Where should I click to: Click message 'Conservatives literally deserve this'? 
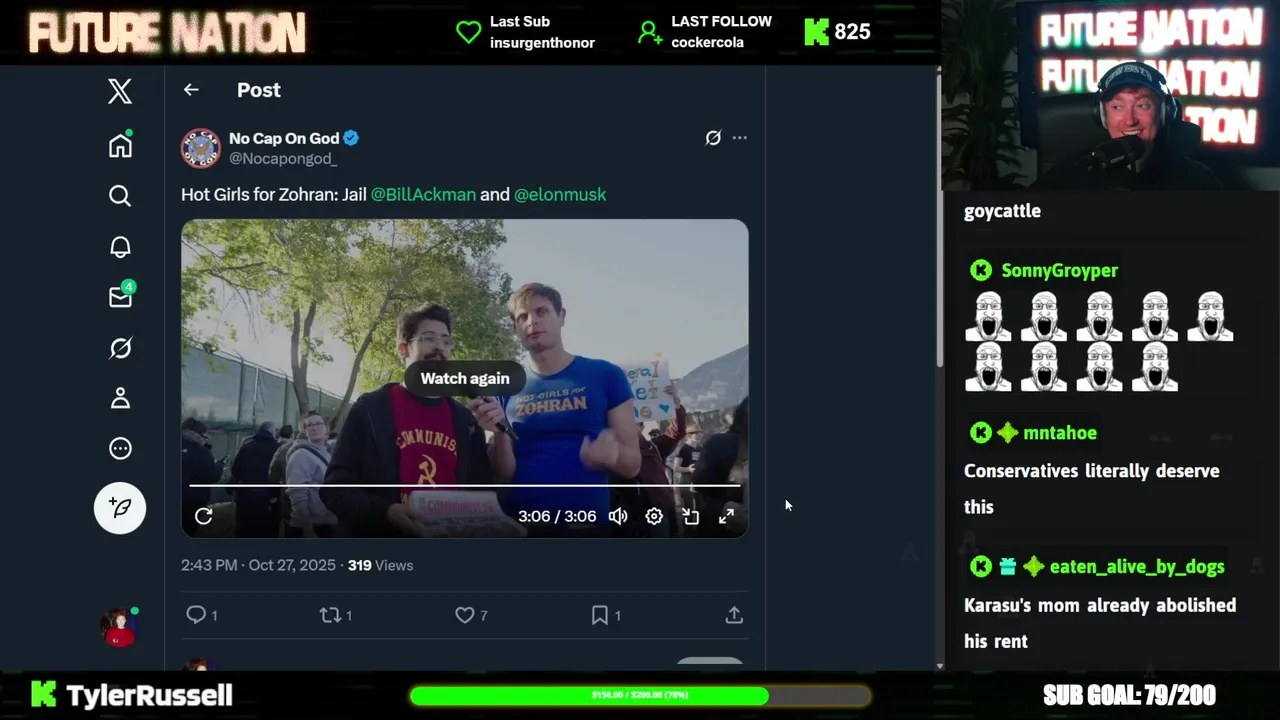coord(1092,489)
